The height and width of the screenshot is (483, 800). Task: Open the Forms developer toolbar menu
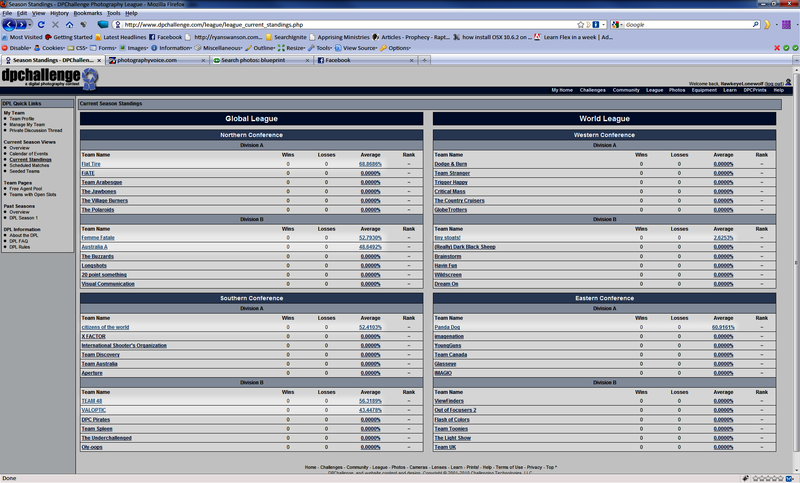[x=104, y=48]
